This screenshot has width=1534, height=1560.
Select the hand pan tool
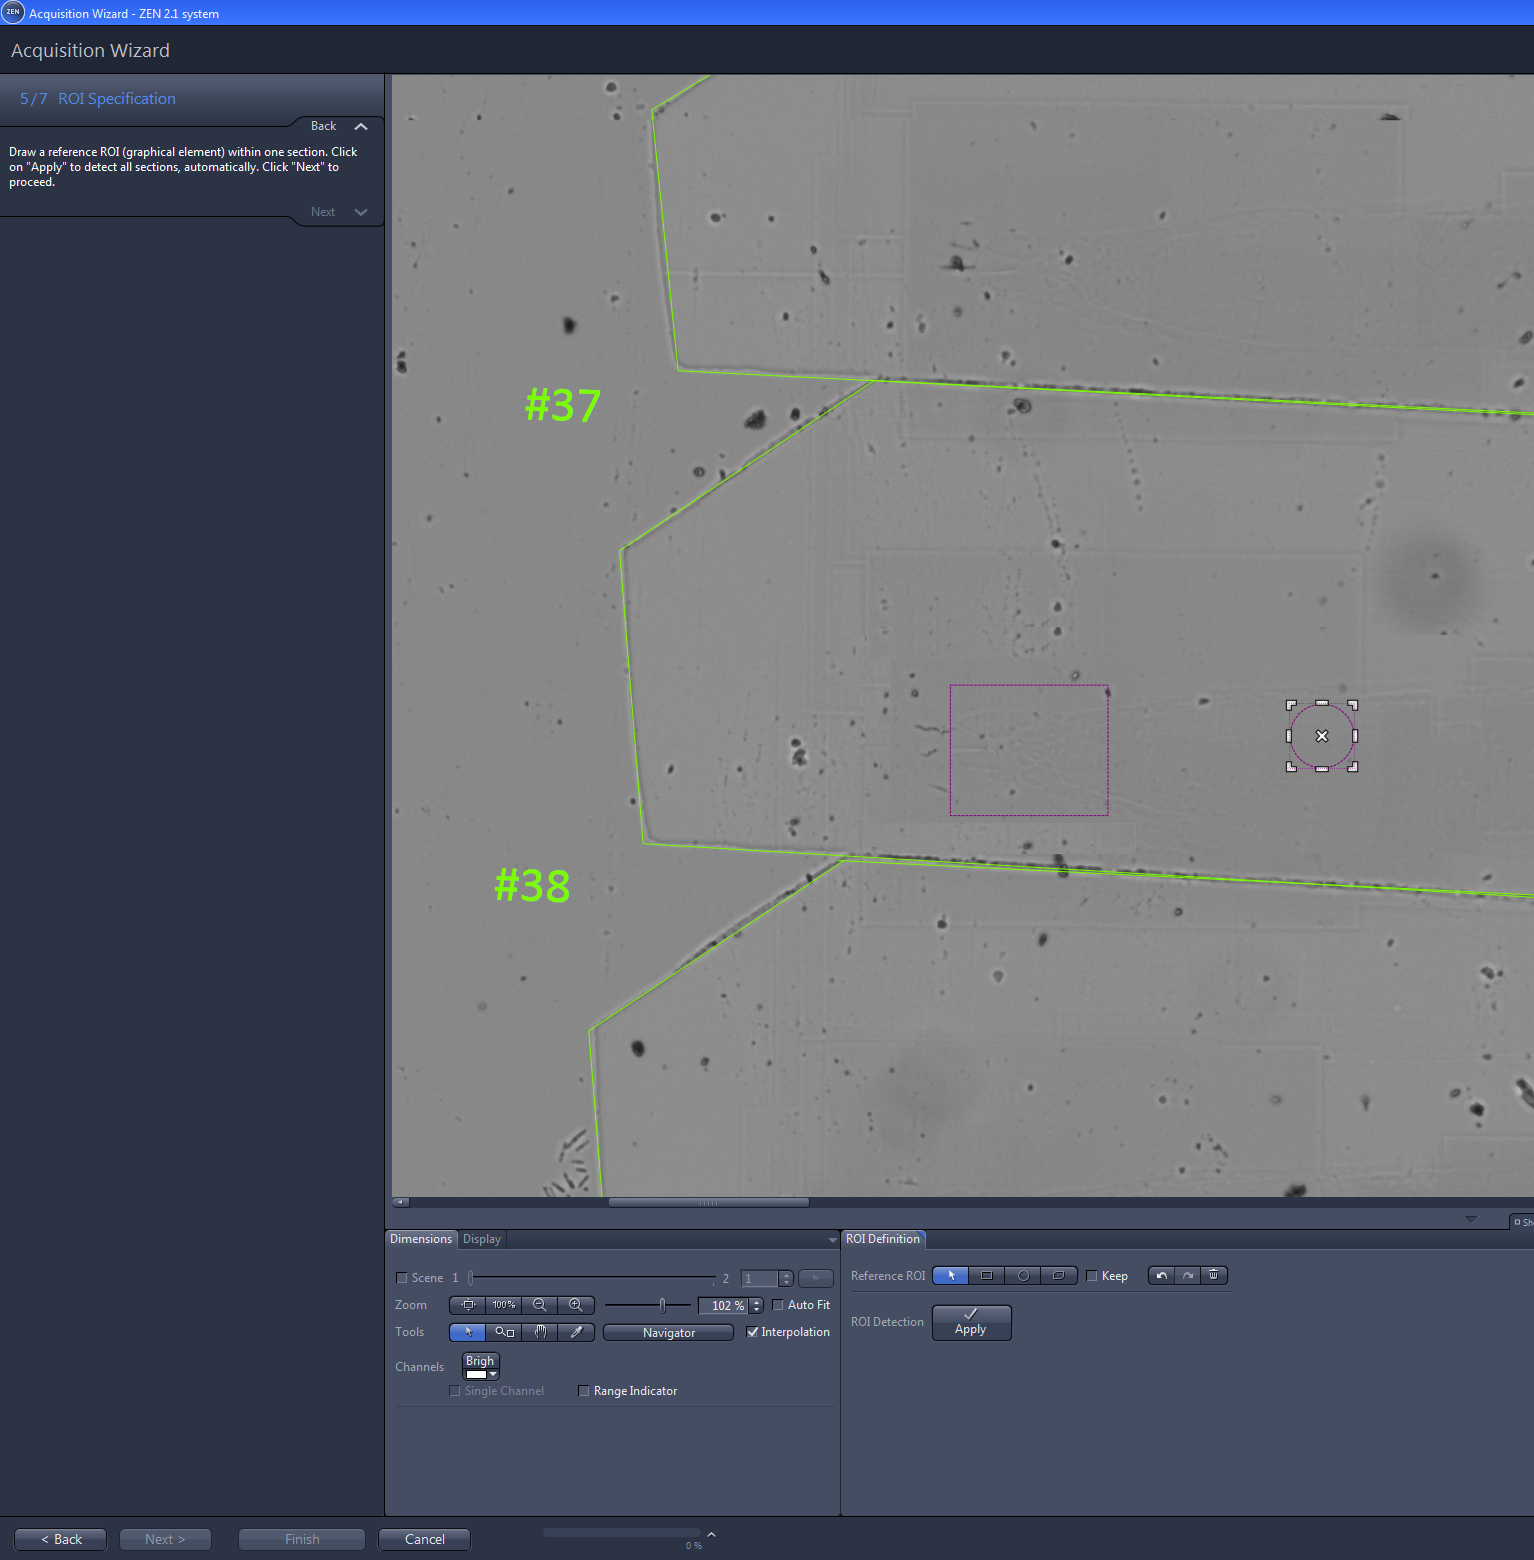(540, 1332)
